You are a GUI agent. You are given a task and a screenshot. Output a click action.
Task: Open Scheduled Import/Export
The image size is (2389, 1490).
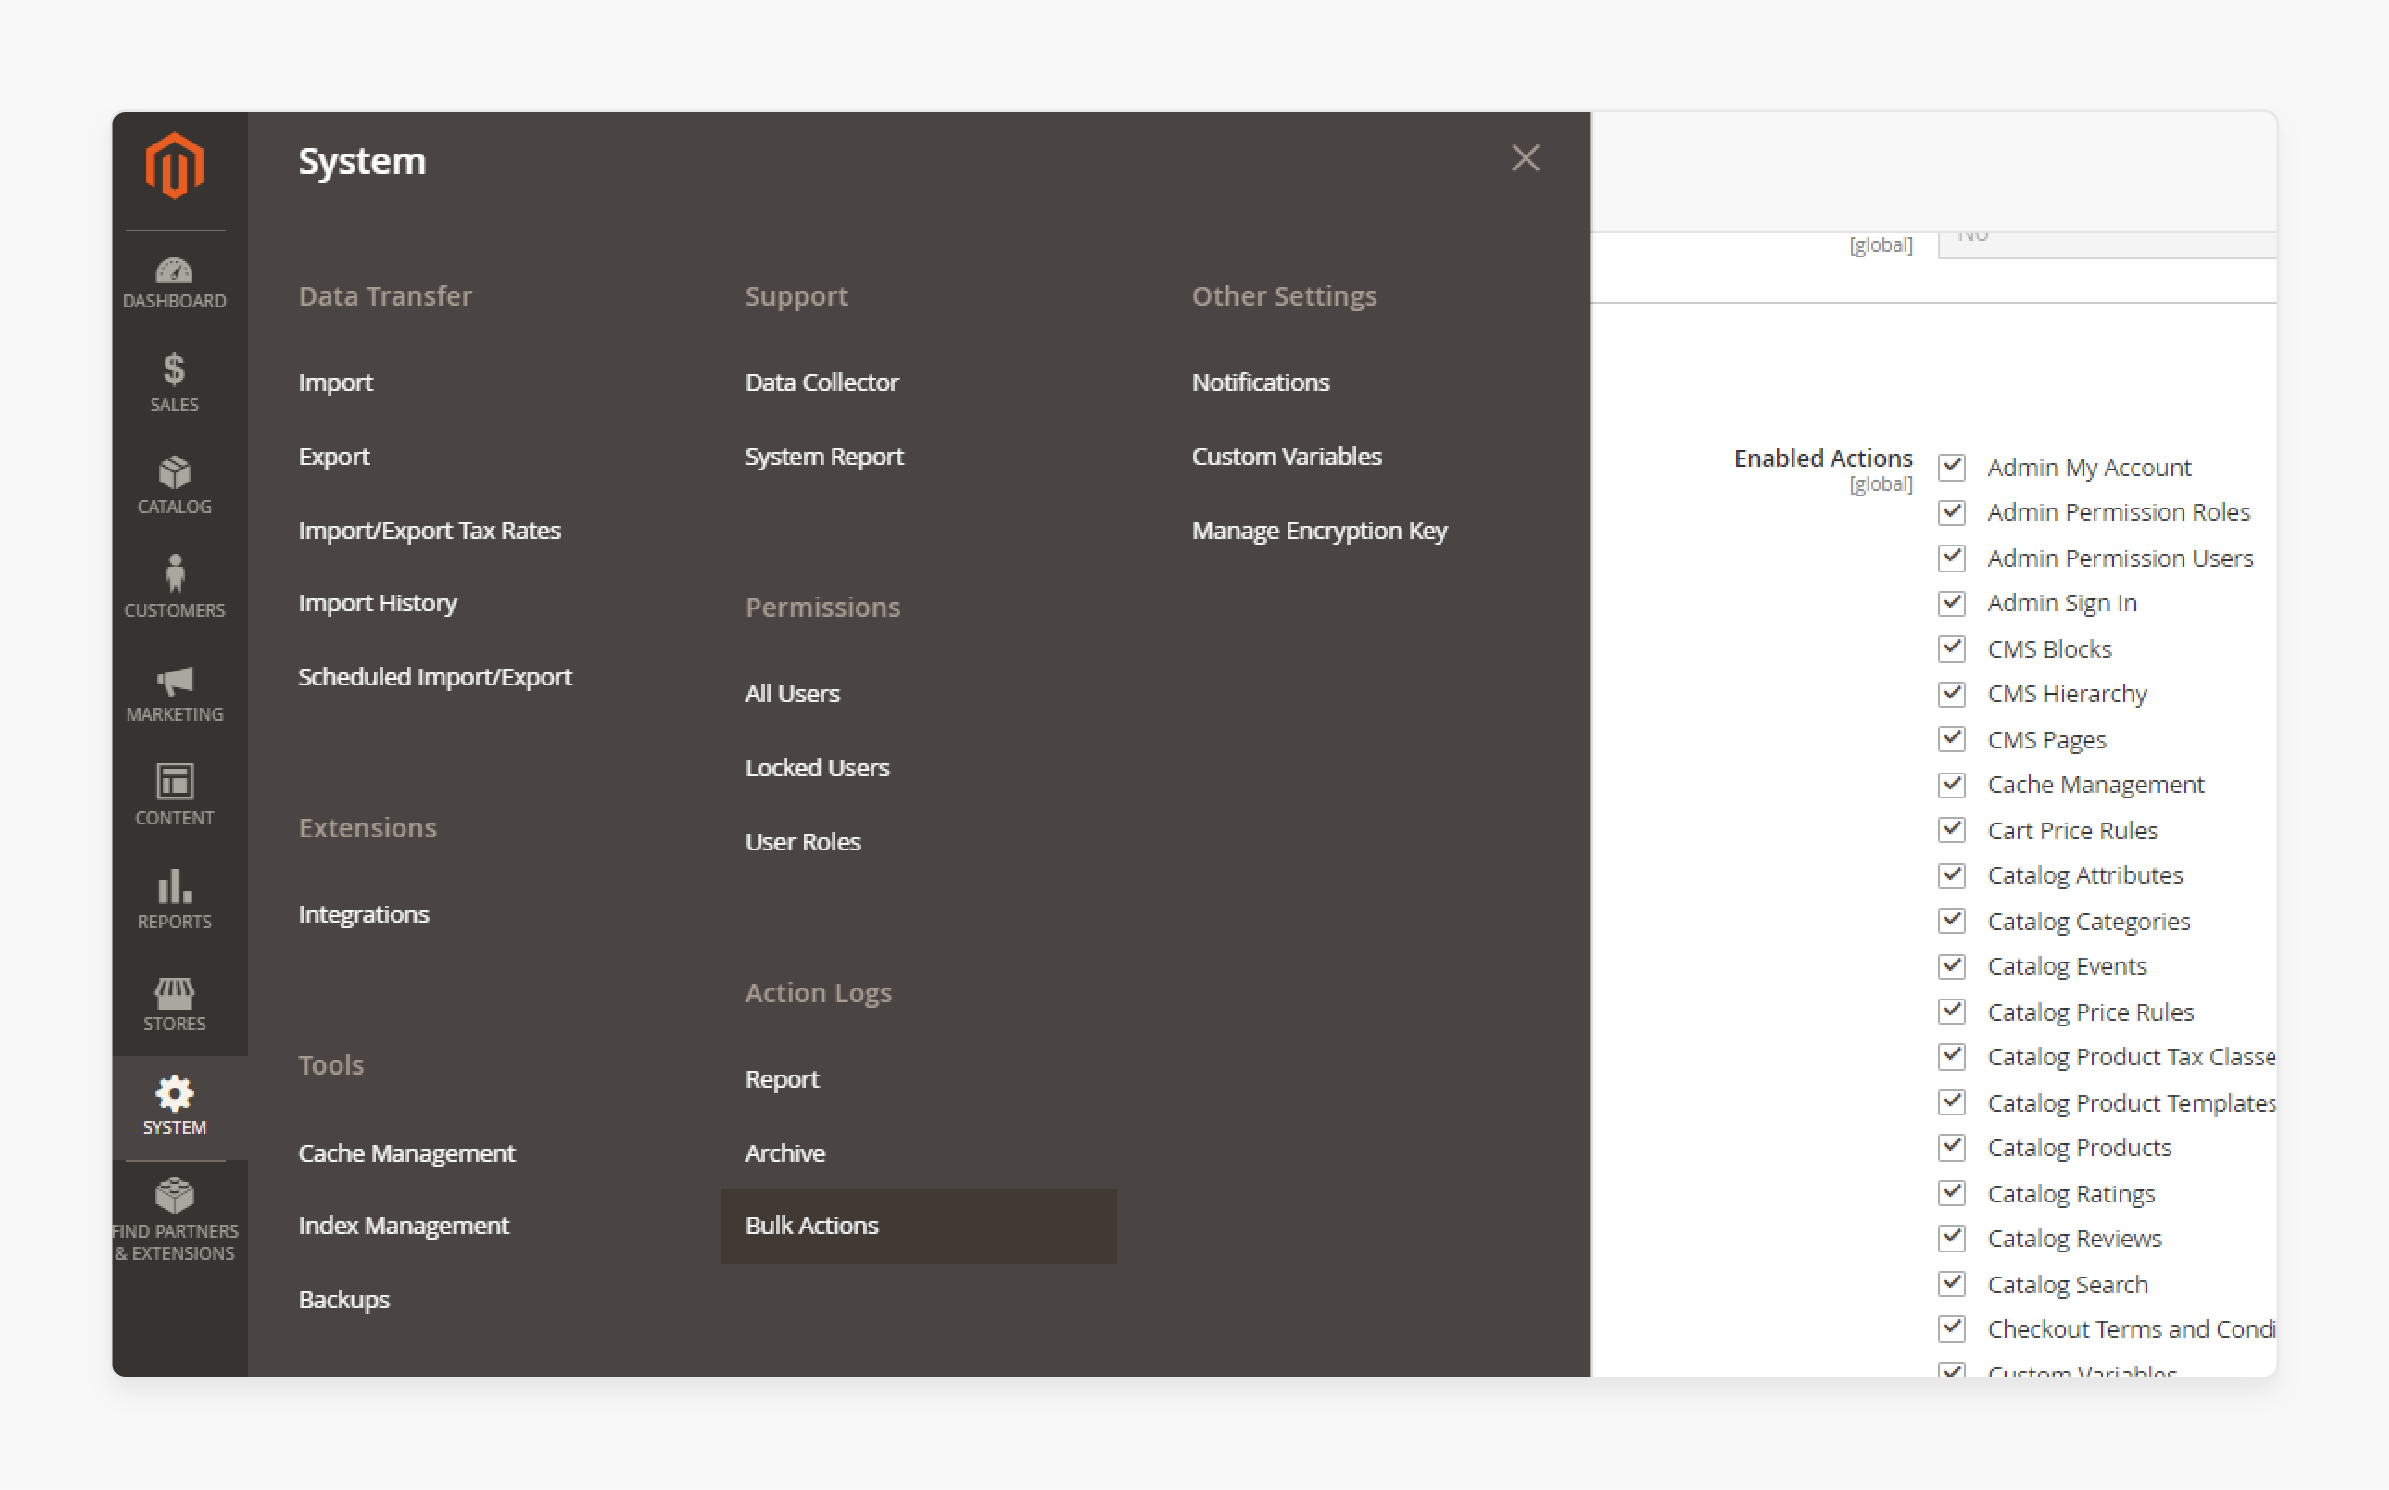click(x=435, y=678)
